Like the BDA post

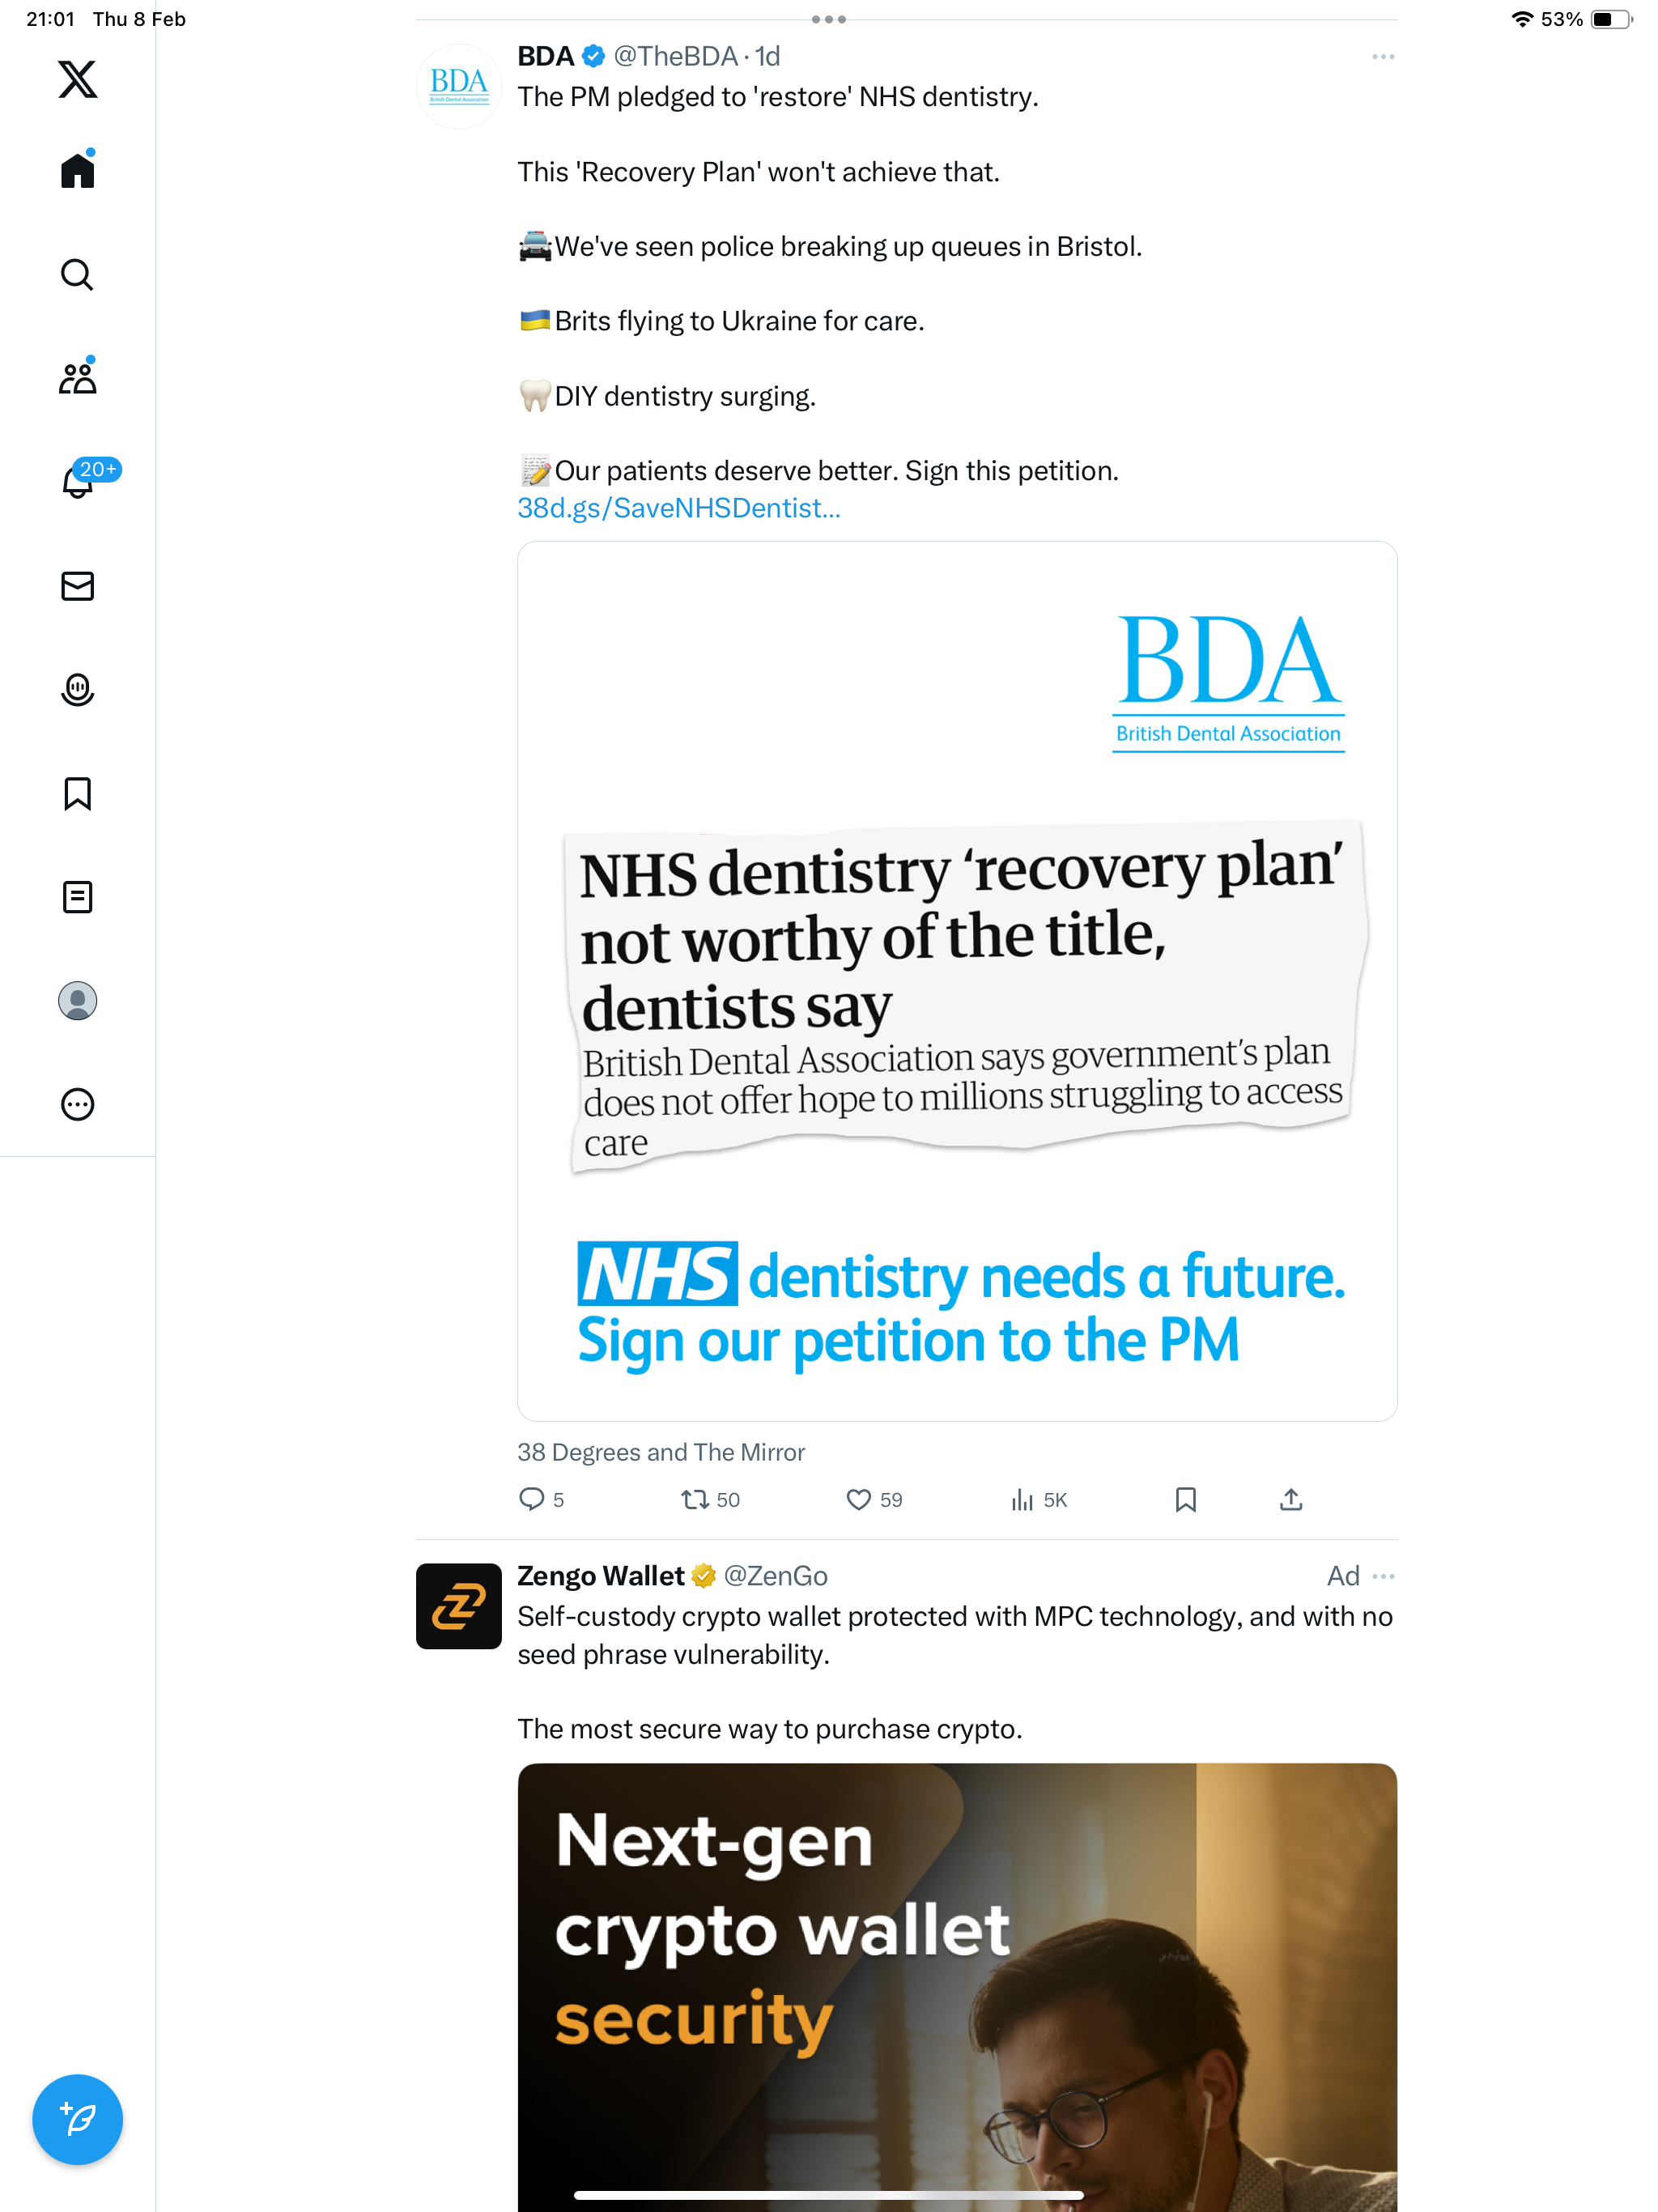(858, 1499)
